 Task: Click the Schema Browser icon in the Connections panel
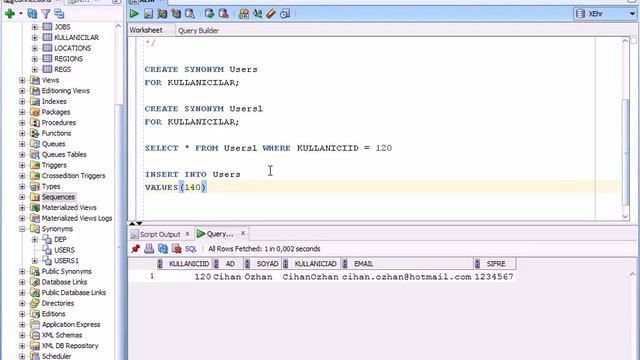pos(59,14)
